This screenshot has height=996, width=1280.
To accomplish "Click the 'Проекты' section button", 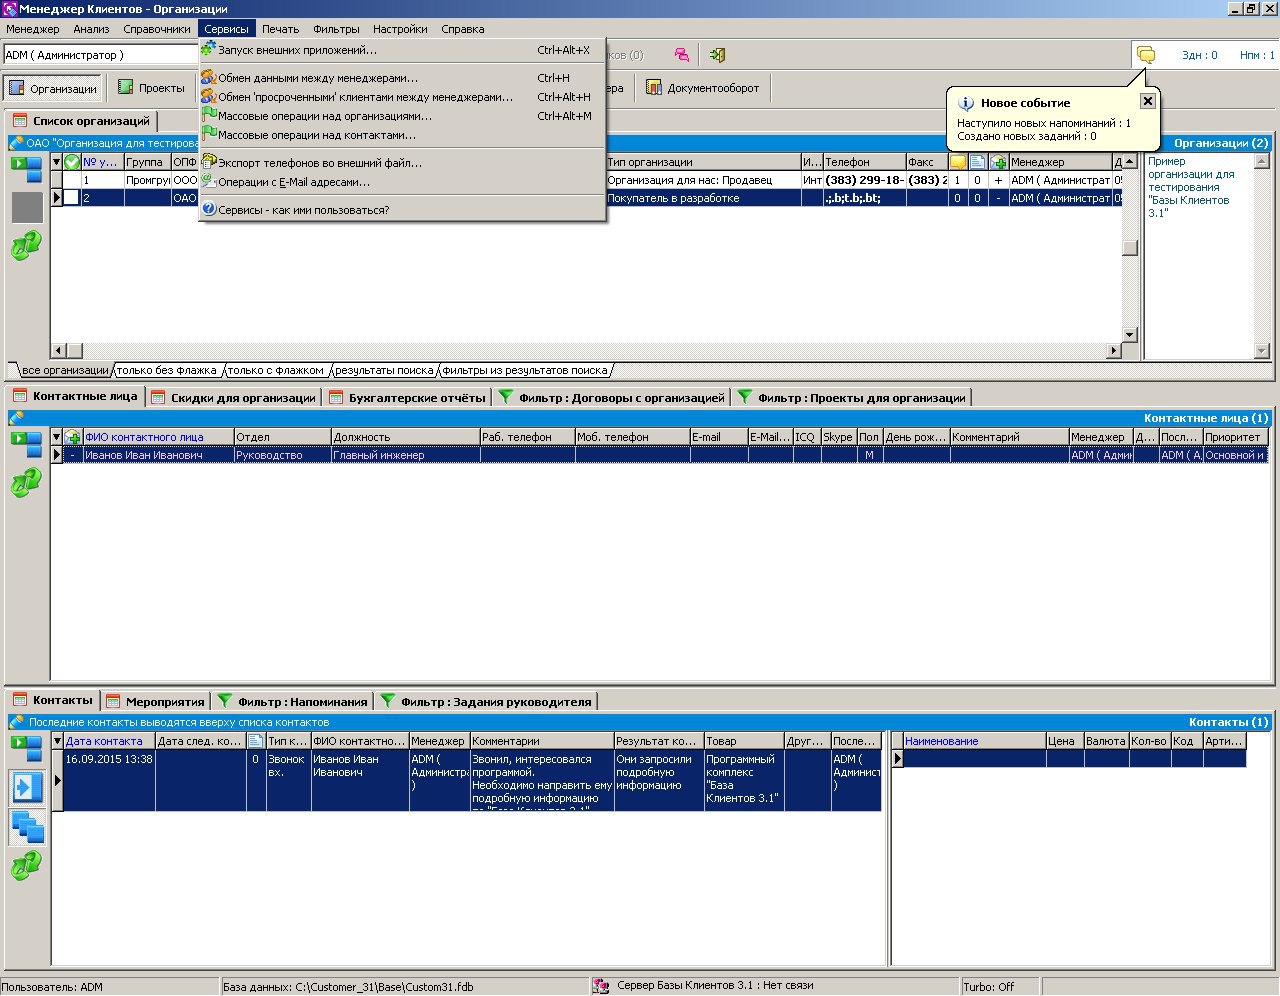I will click(152, 88).
